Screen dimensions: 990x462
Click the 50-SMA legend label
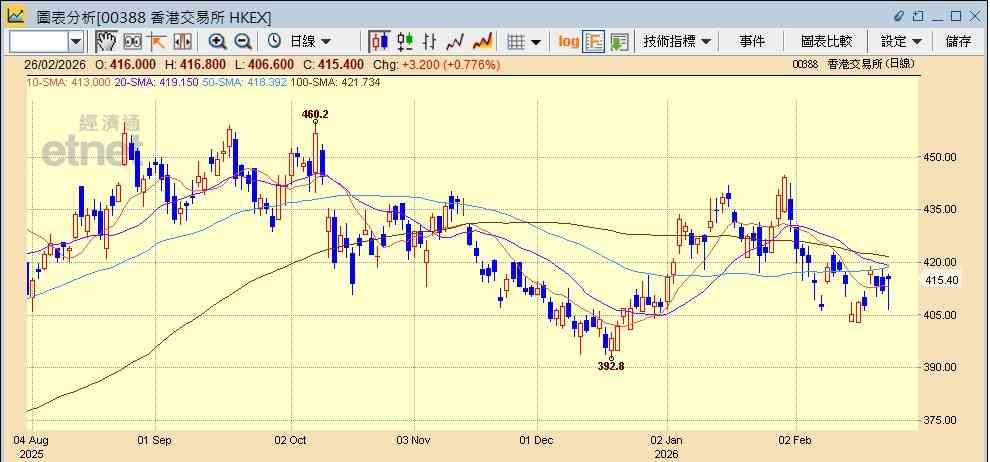[x=244, y=82]
